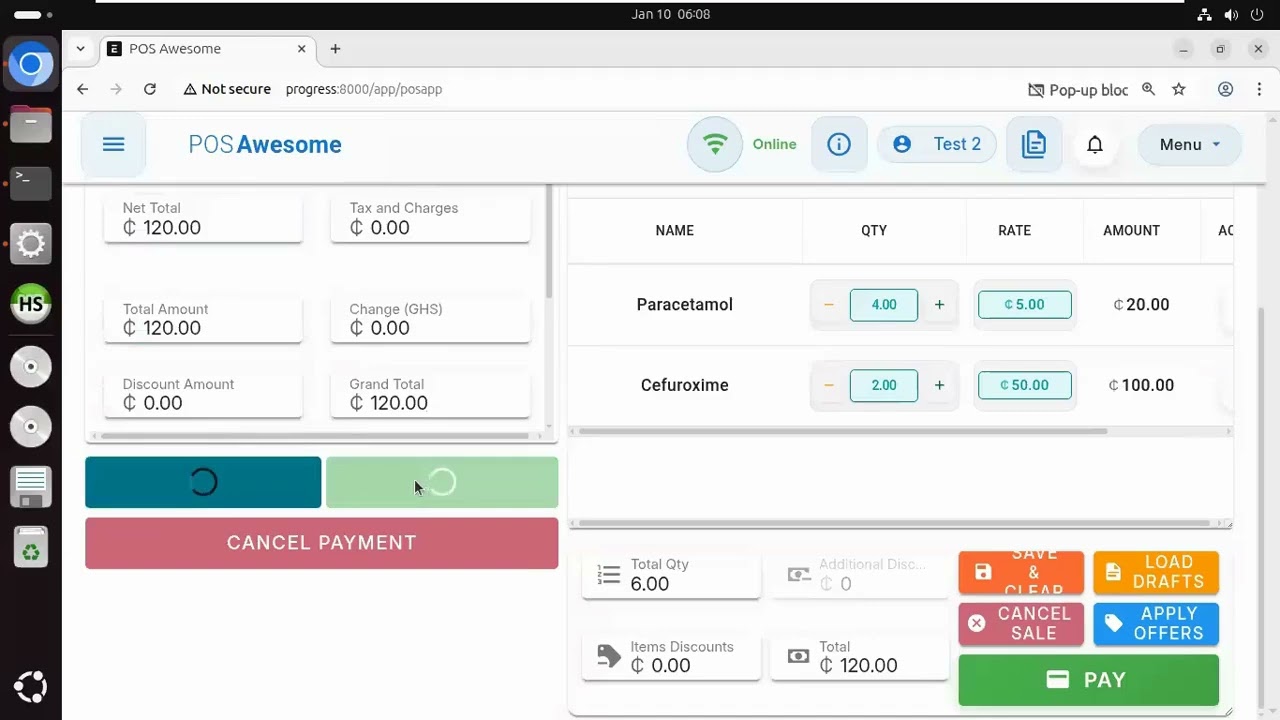Select the Total Amount field
This screenshot has height=720, width=1280.
203,320
